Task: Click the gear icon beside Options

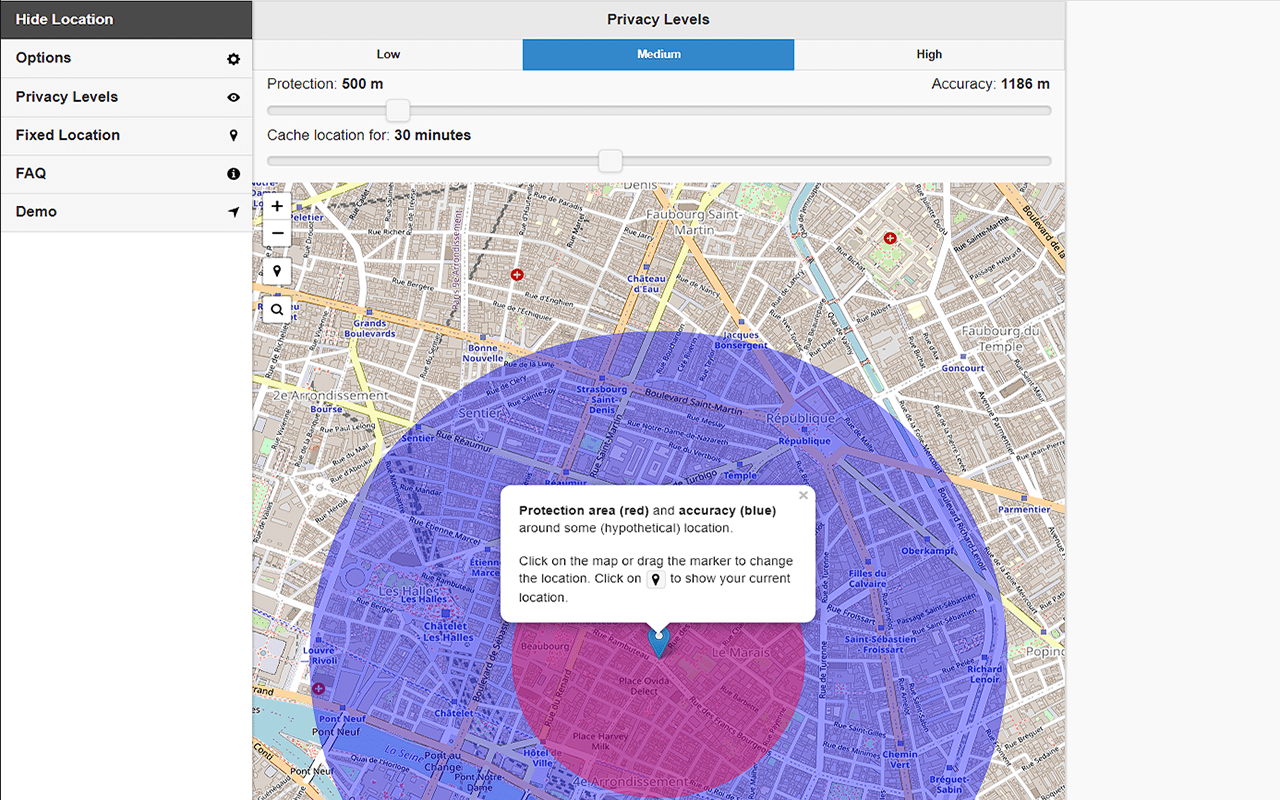Action: 233,59
